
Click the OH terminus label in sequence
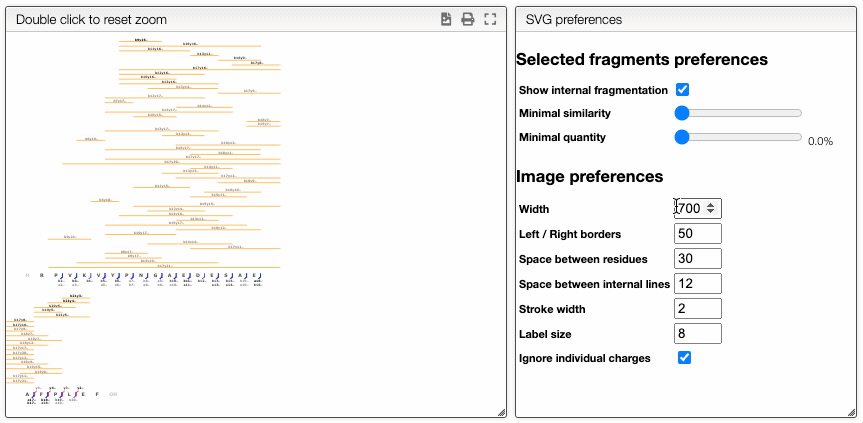click(x=113, y=394)
